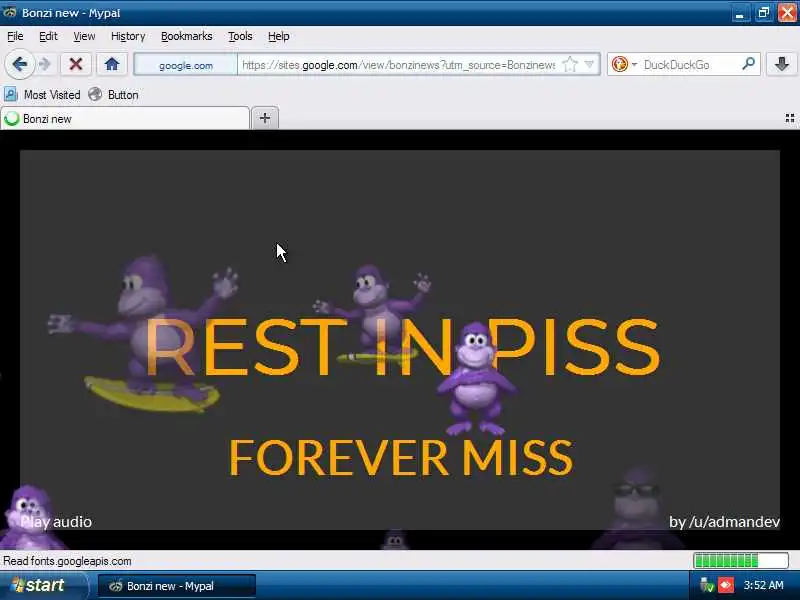Click the 3:52 AM clock

[763, 585]
